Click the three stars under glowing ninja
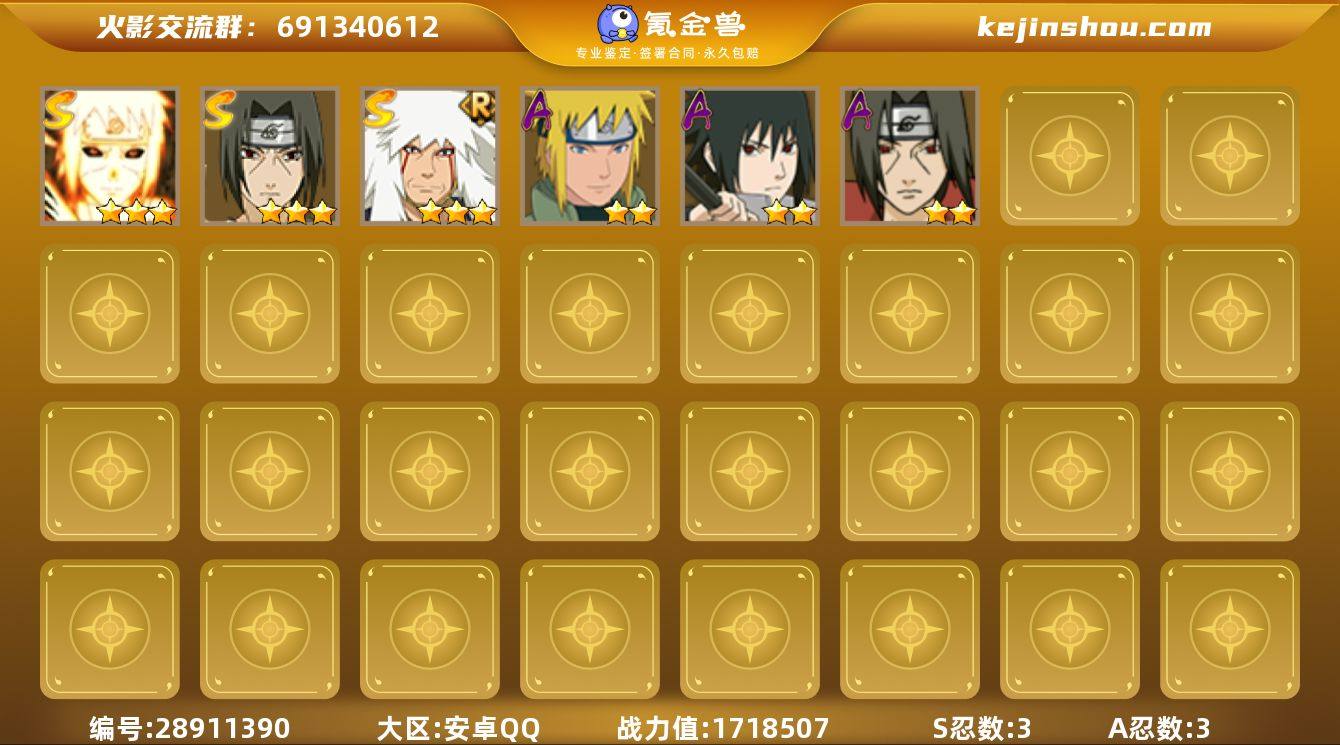Screen dimensions: 1340x745 click(137, 212)
